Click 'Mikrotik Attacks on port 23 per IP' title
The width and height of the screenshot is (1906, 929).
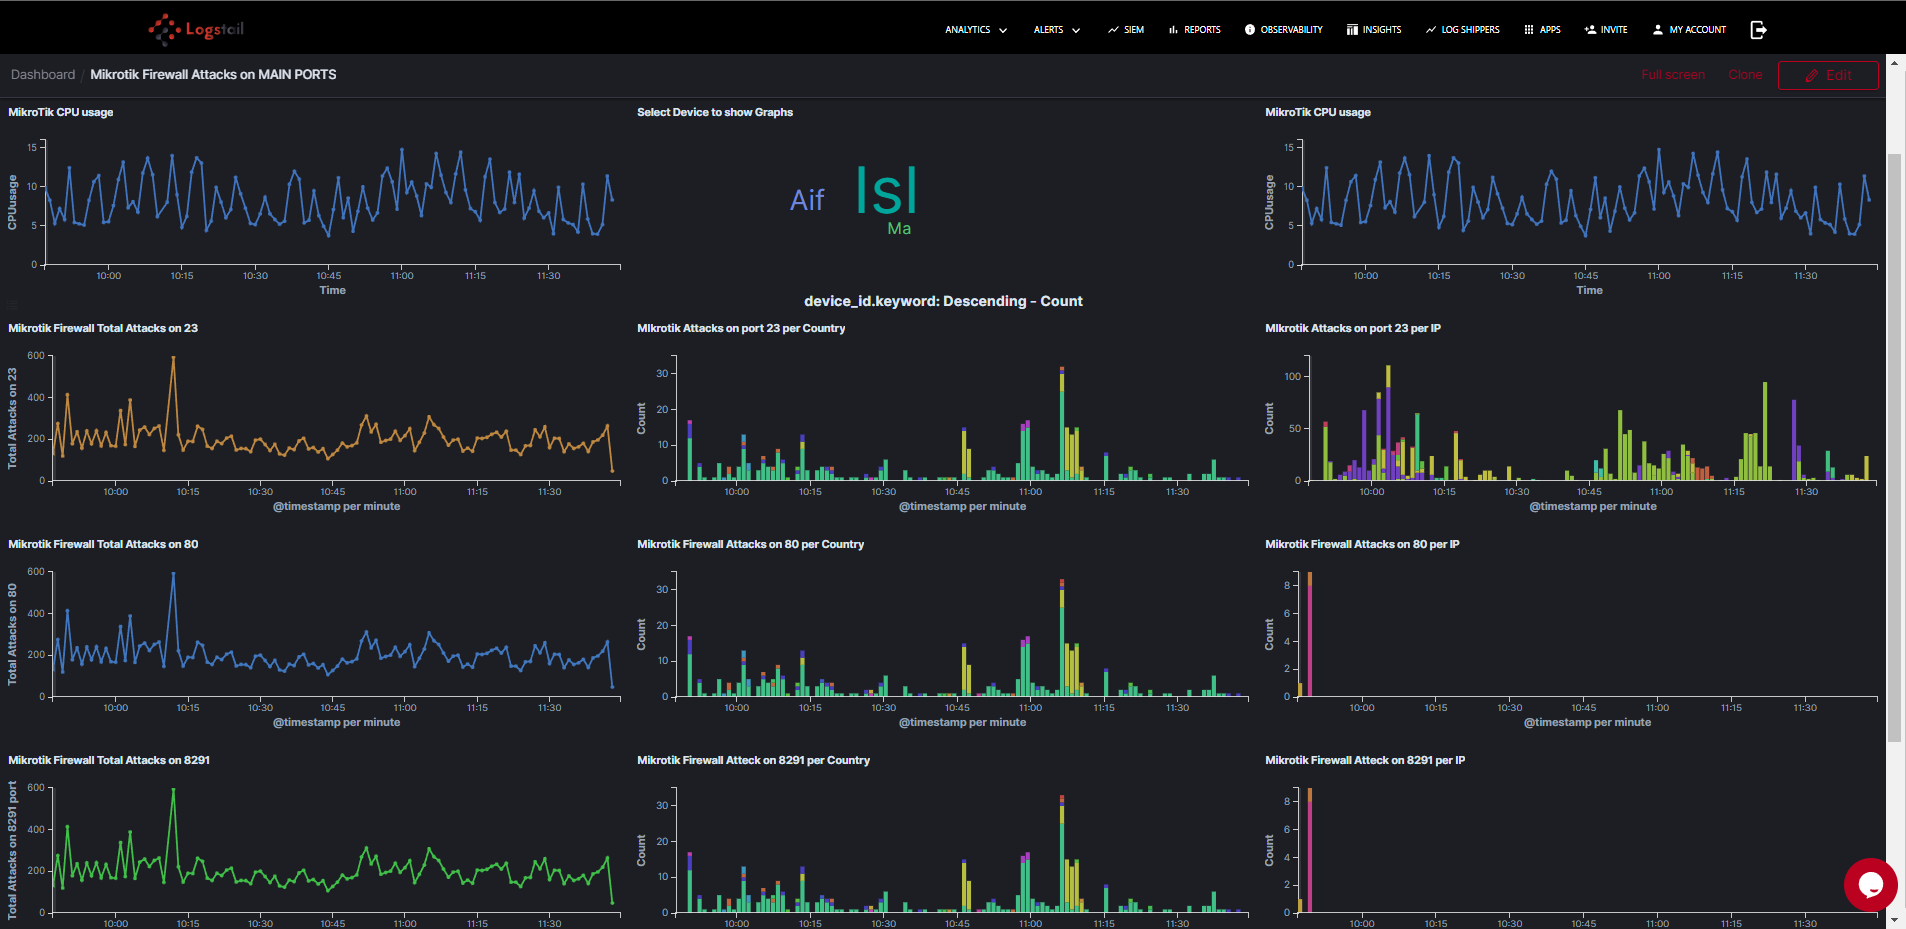(1353, 328)
